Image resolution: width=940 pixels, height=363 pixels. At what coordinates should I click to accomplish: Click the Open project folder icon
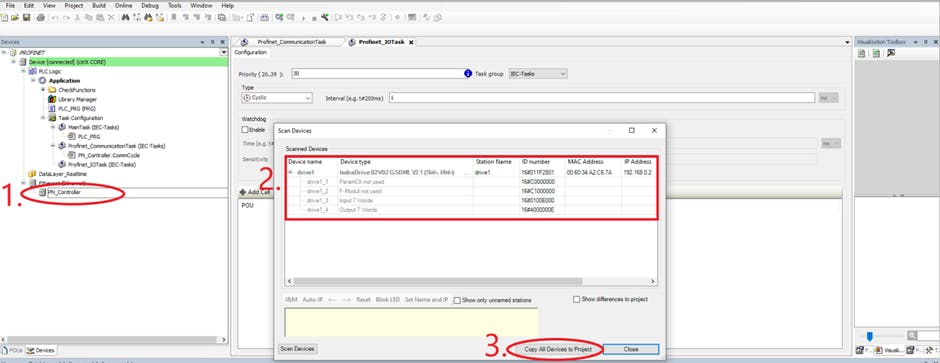[x=15, y=18]
